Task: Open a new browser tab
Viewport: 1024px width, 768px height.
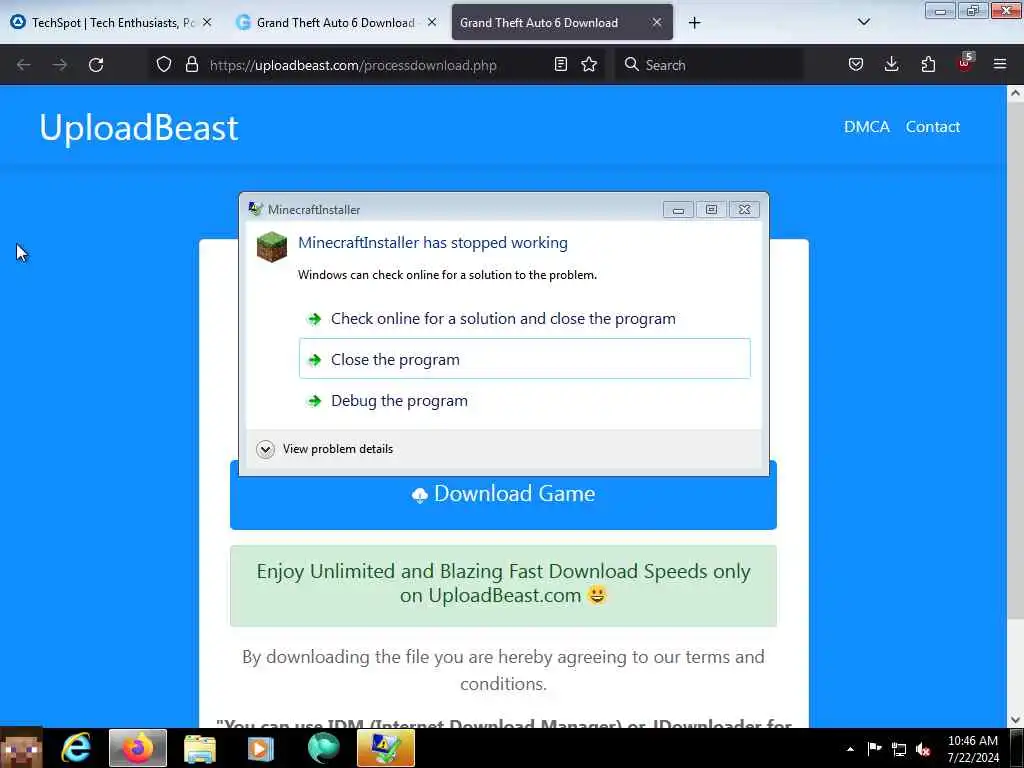Action: coord(694,23)
